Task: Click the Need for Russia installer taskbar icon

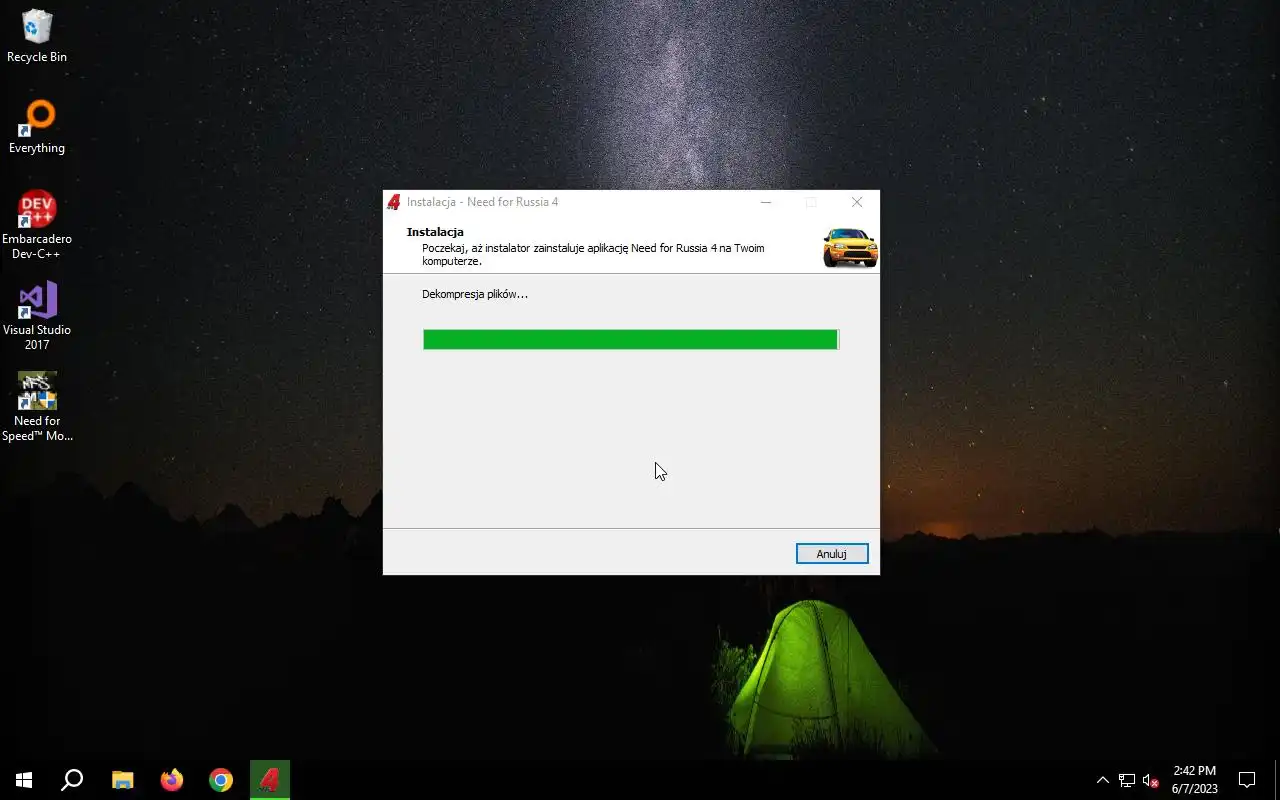Action: 270,780
